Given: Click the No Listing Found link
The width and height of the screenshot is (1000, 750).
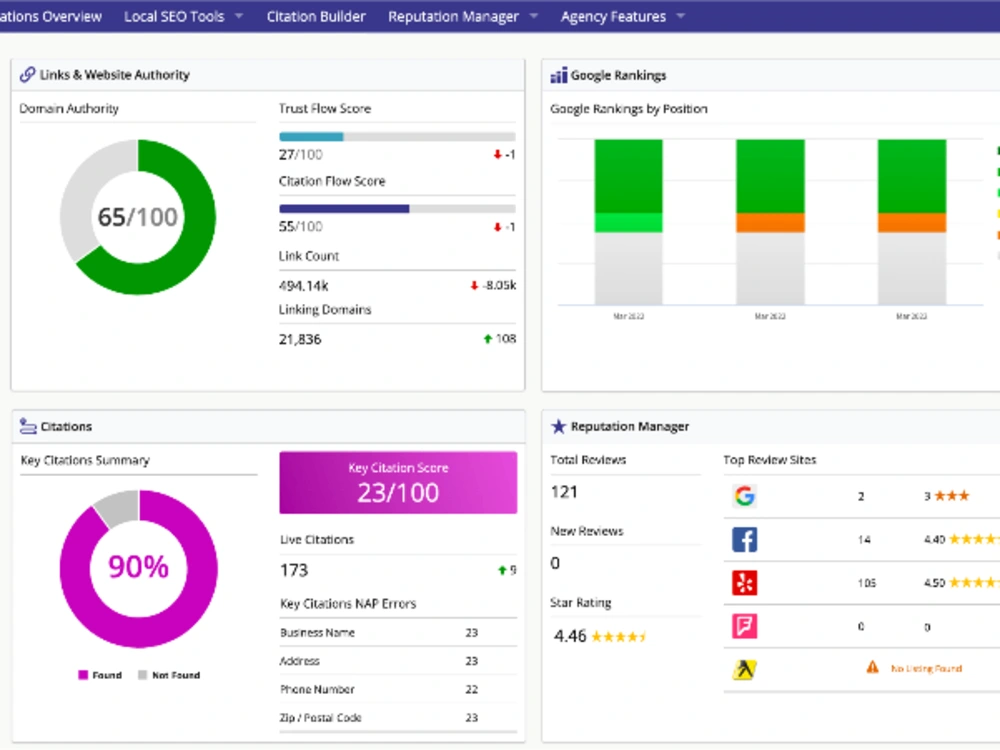Looking at the screenshot, I should pyautogui.click(x=926, y=668).
